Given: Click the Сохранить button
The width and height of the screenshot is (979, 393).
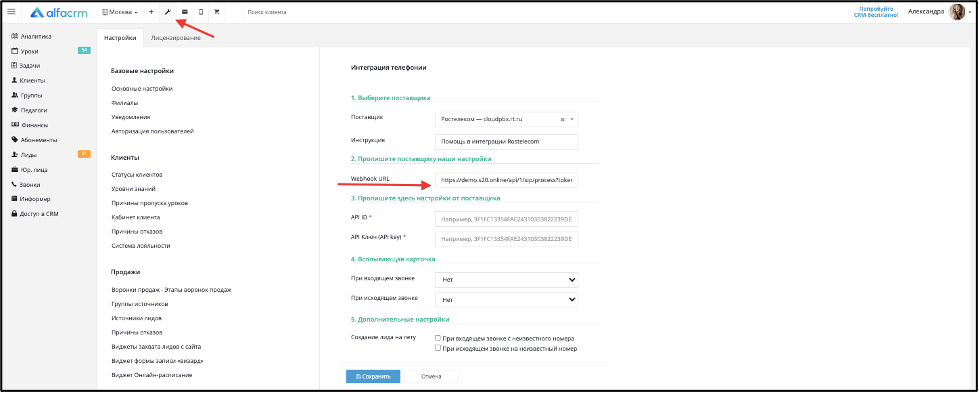Looking at the screenshot, I should click(x=373, y=377).
